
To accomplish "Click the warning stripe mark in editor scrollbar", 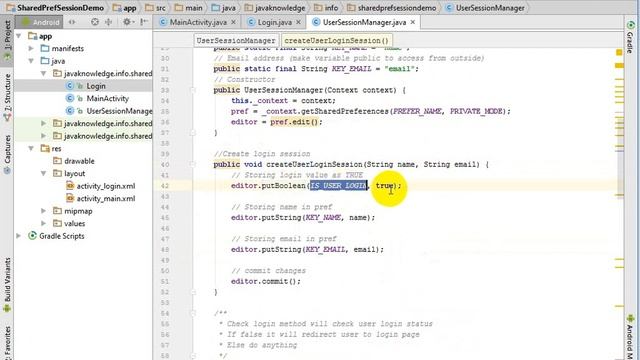I will tap(619, 65).
